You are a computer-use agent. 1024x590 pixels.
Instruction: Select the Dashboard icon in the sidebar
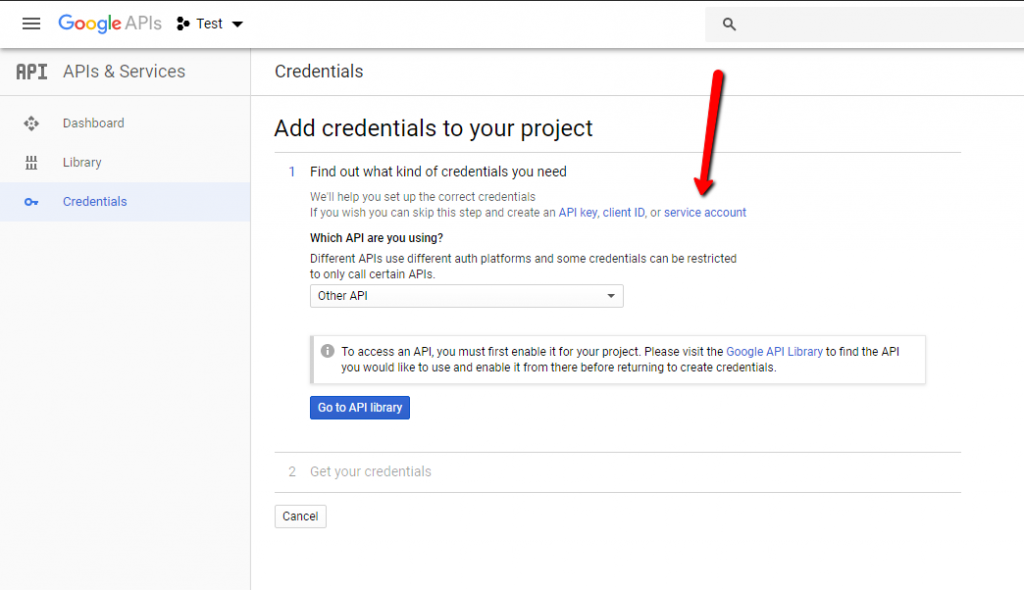[x=31, y=122]
